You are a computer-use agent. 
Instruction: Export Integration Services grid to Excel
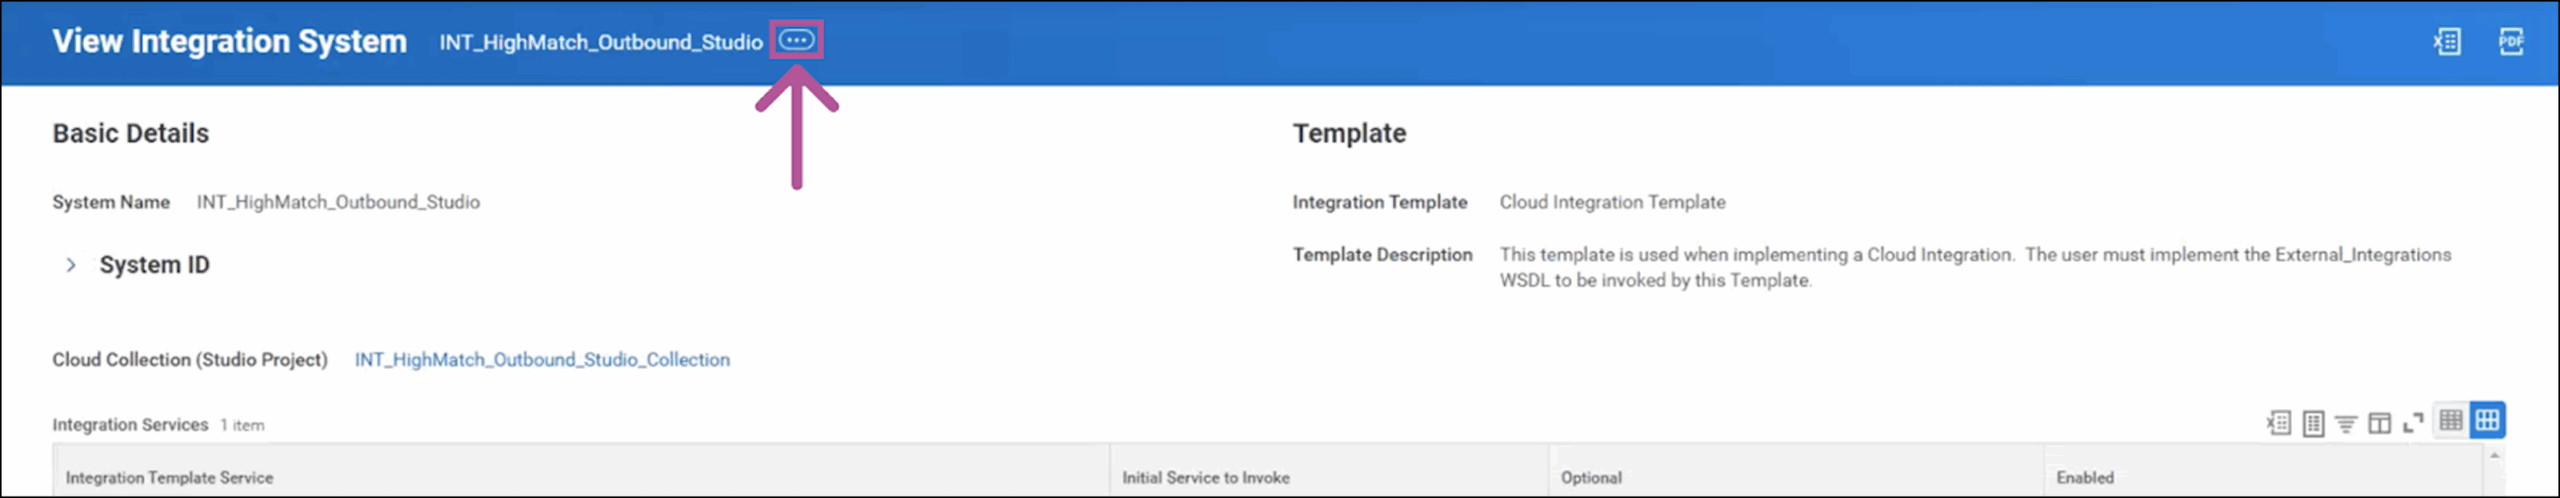2278,423
